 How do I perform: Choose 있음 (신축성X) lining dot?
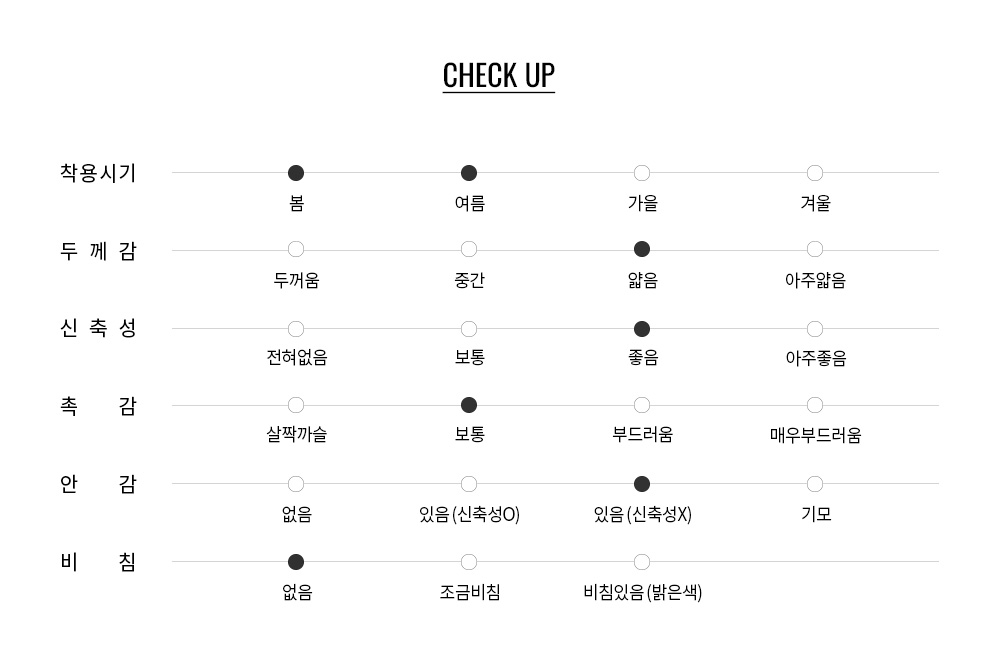coord(642,484)
